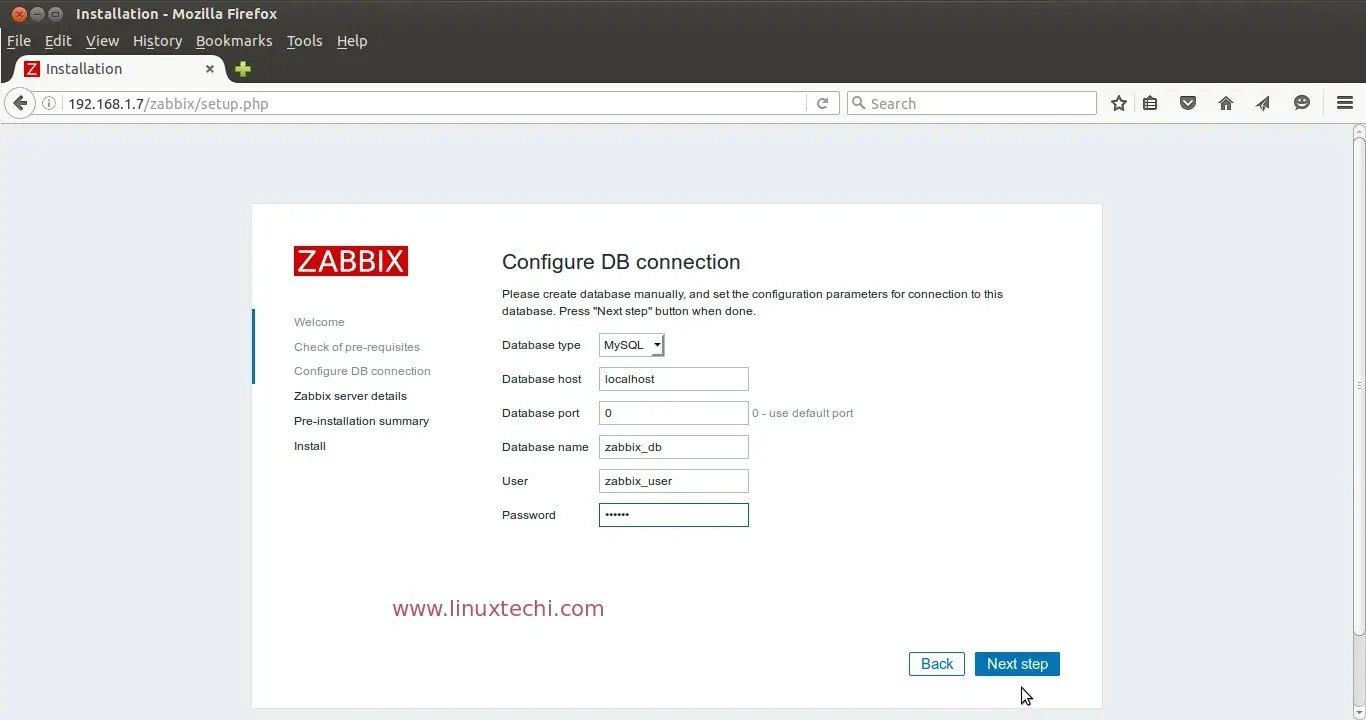
Task: Click the Database port field
Action: tap(674, 413)
